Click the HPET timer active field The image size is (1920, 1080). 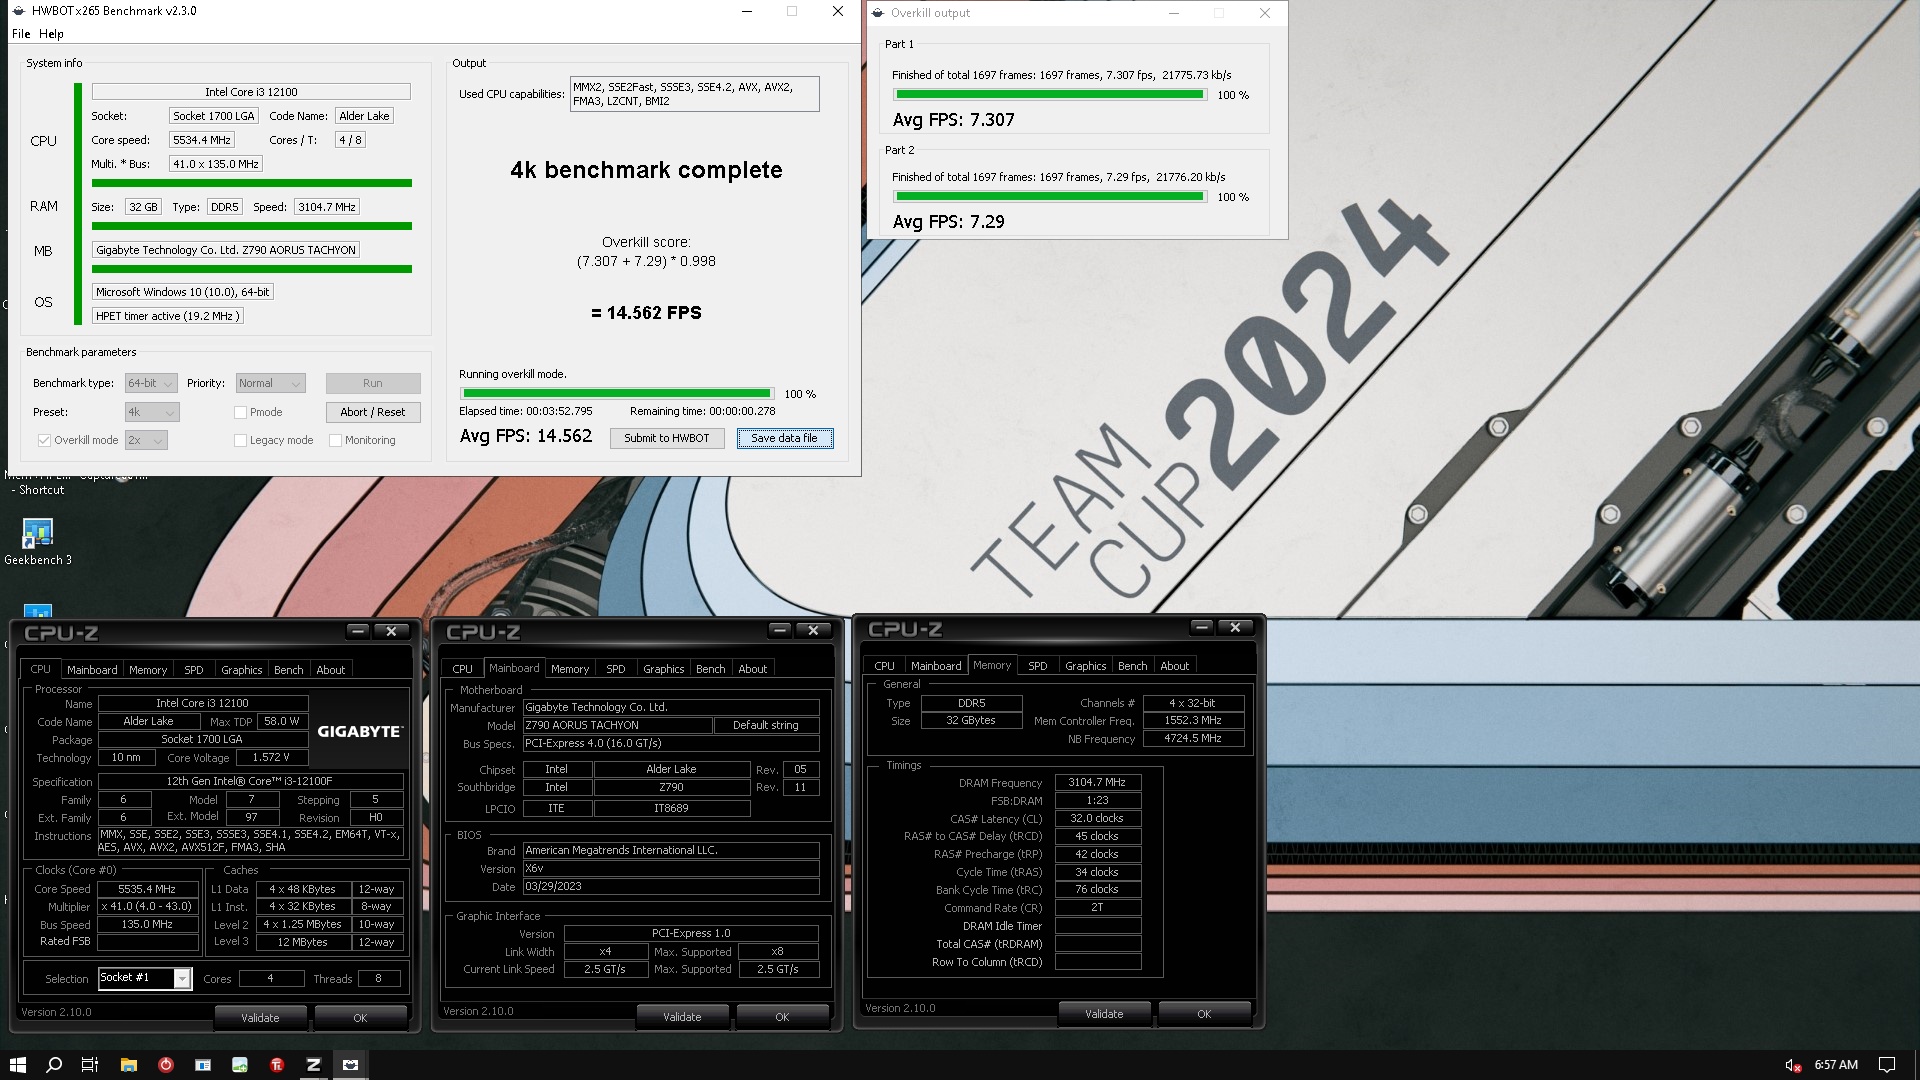[x=167, y=316]
